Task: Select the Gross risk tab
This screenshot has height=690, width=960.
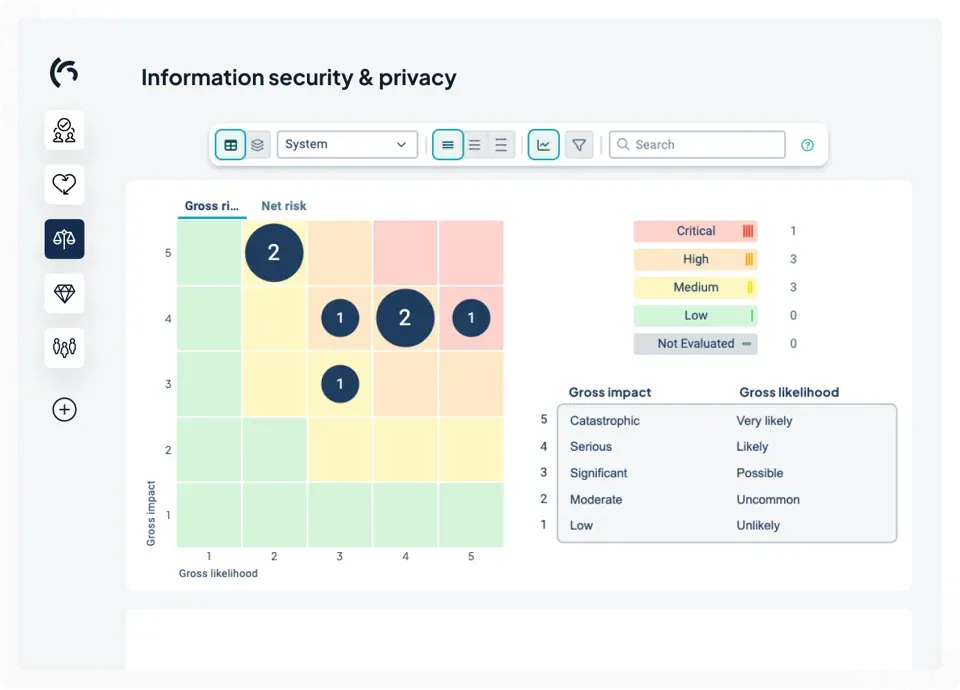Action: tap(210, 205)
